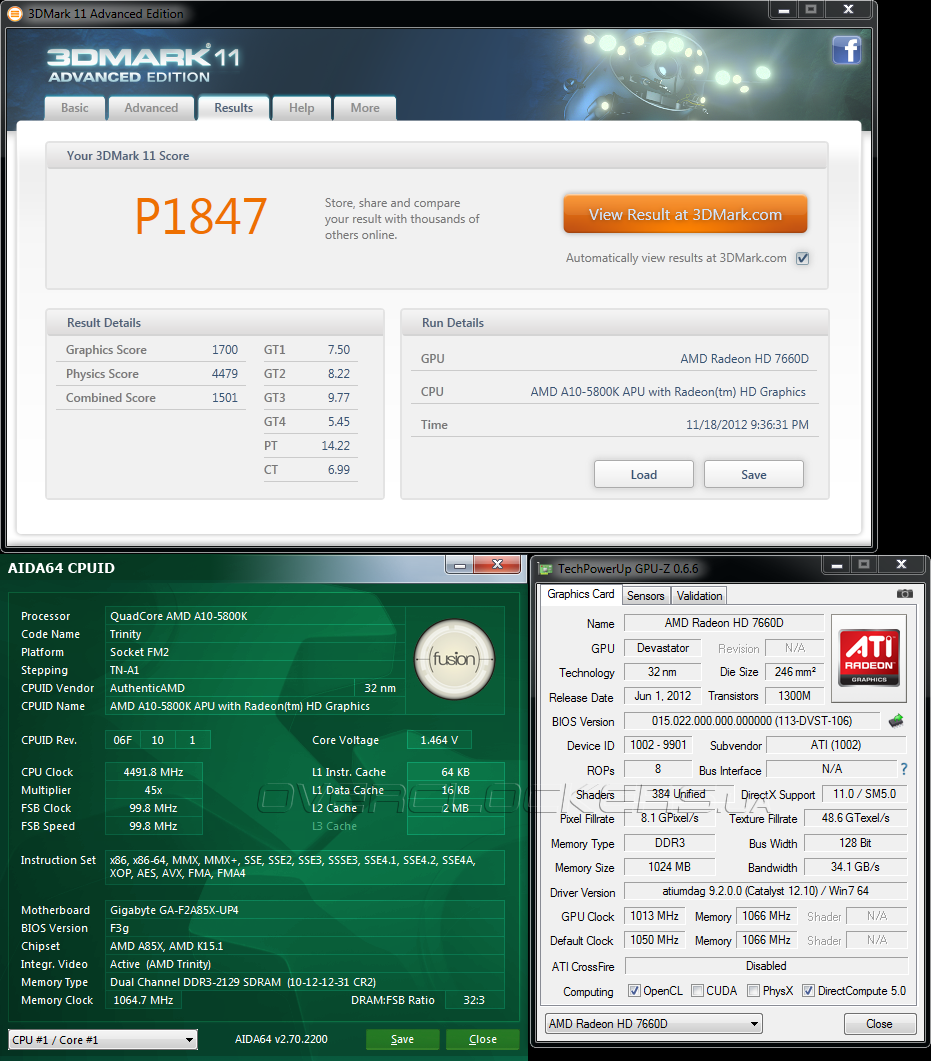The height and width of the screenshot is (1061, 931).
Task: Maximize the 3DMark 11 window
Action: [x=811, y=9]
